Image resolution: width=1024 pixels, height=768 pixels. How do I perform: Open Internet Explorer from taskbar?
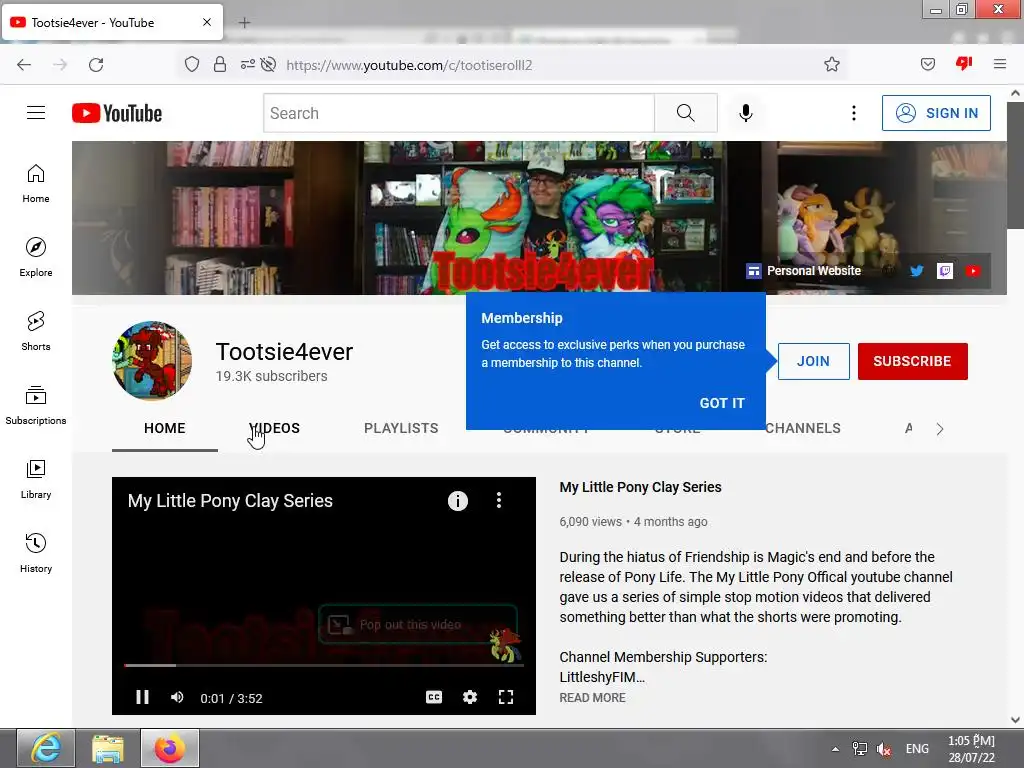[x=45, y=748]
